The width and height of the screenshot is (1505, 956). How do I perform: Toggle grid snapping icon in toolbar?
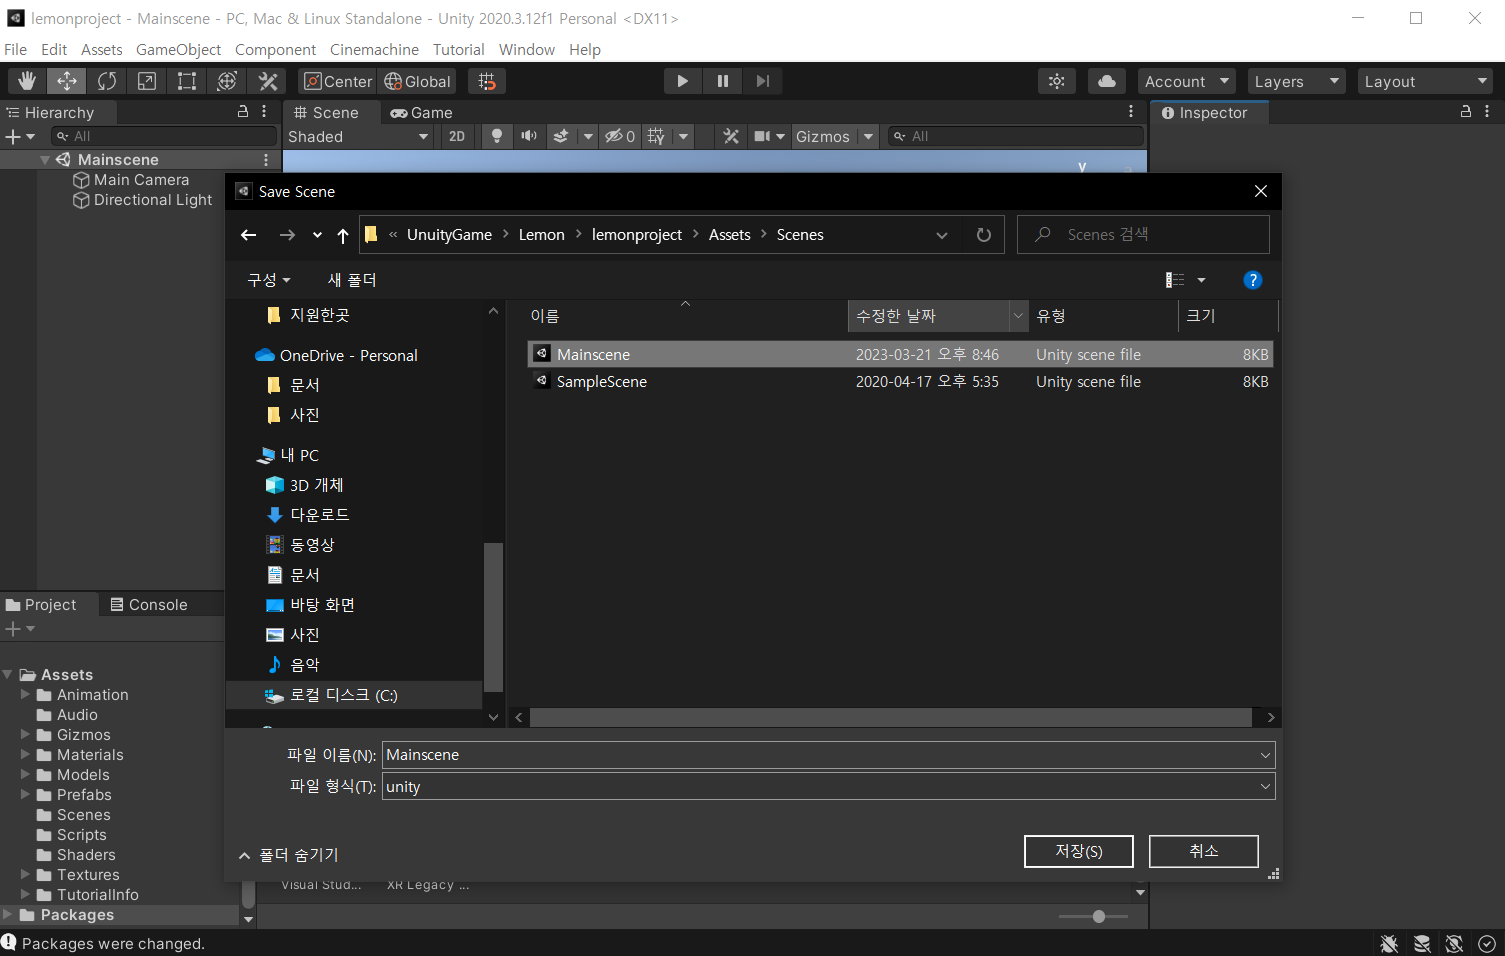coord(487,81)
